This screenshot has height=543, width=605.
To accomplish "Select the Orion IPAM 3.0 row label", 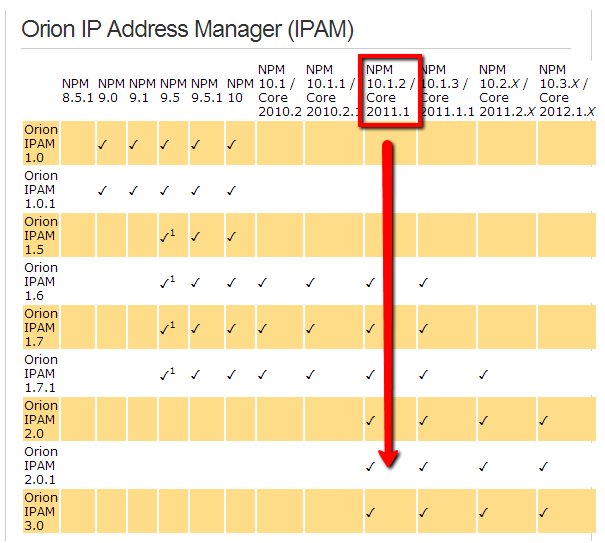I will [x=41, y=511].
